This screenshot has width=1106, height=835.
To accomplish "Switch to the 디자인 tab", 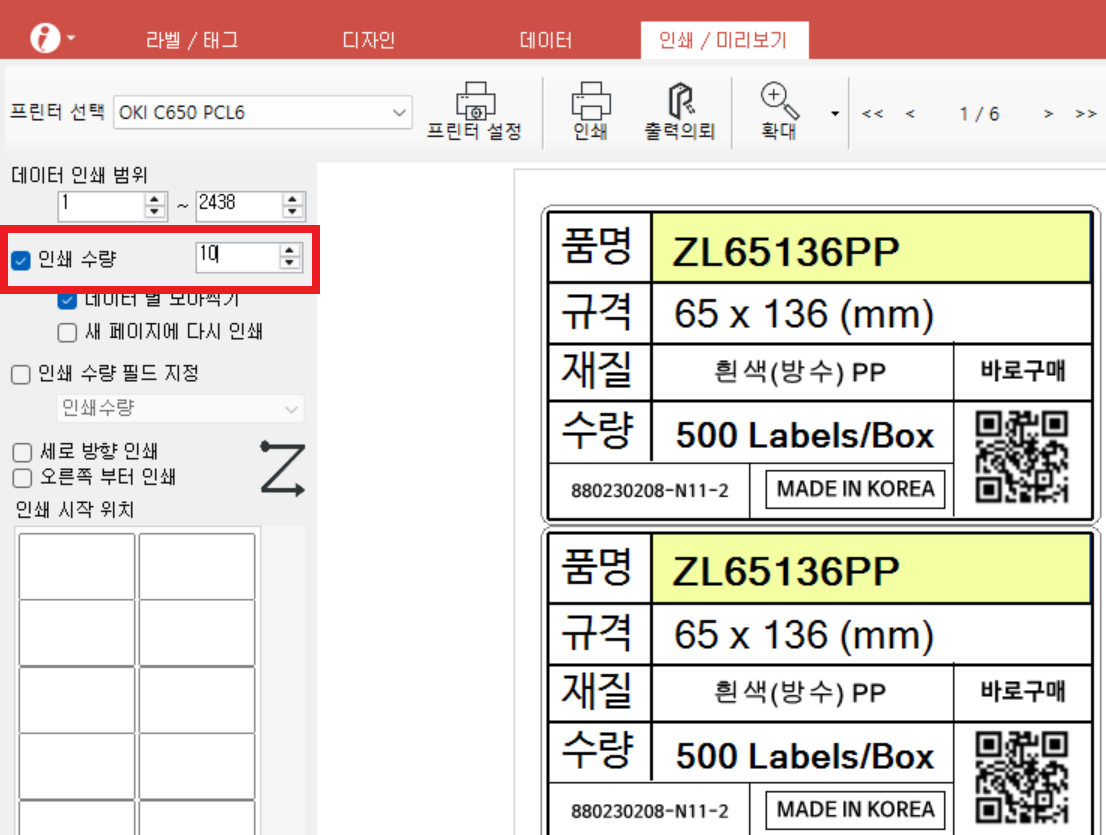I will [x=367, y=40].
